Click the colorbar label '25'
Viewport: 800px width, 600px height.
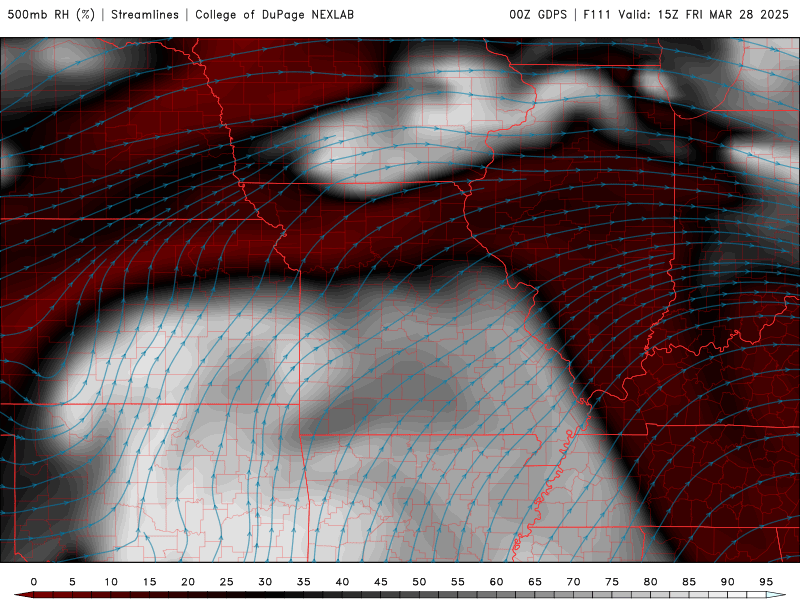[227, 582]
